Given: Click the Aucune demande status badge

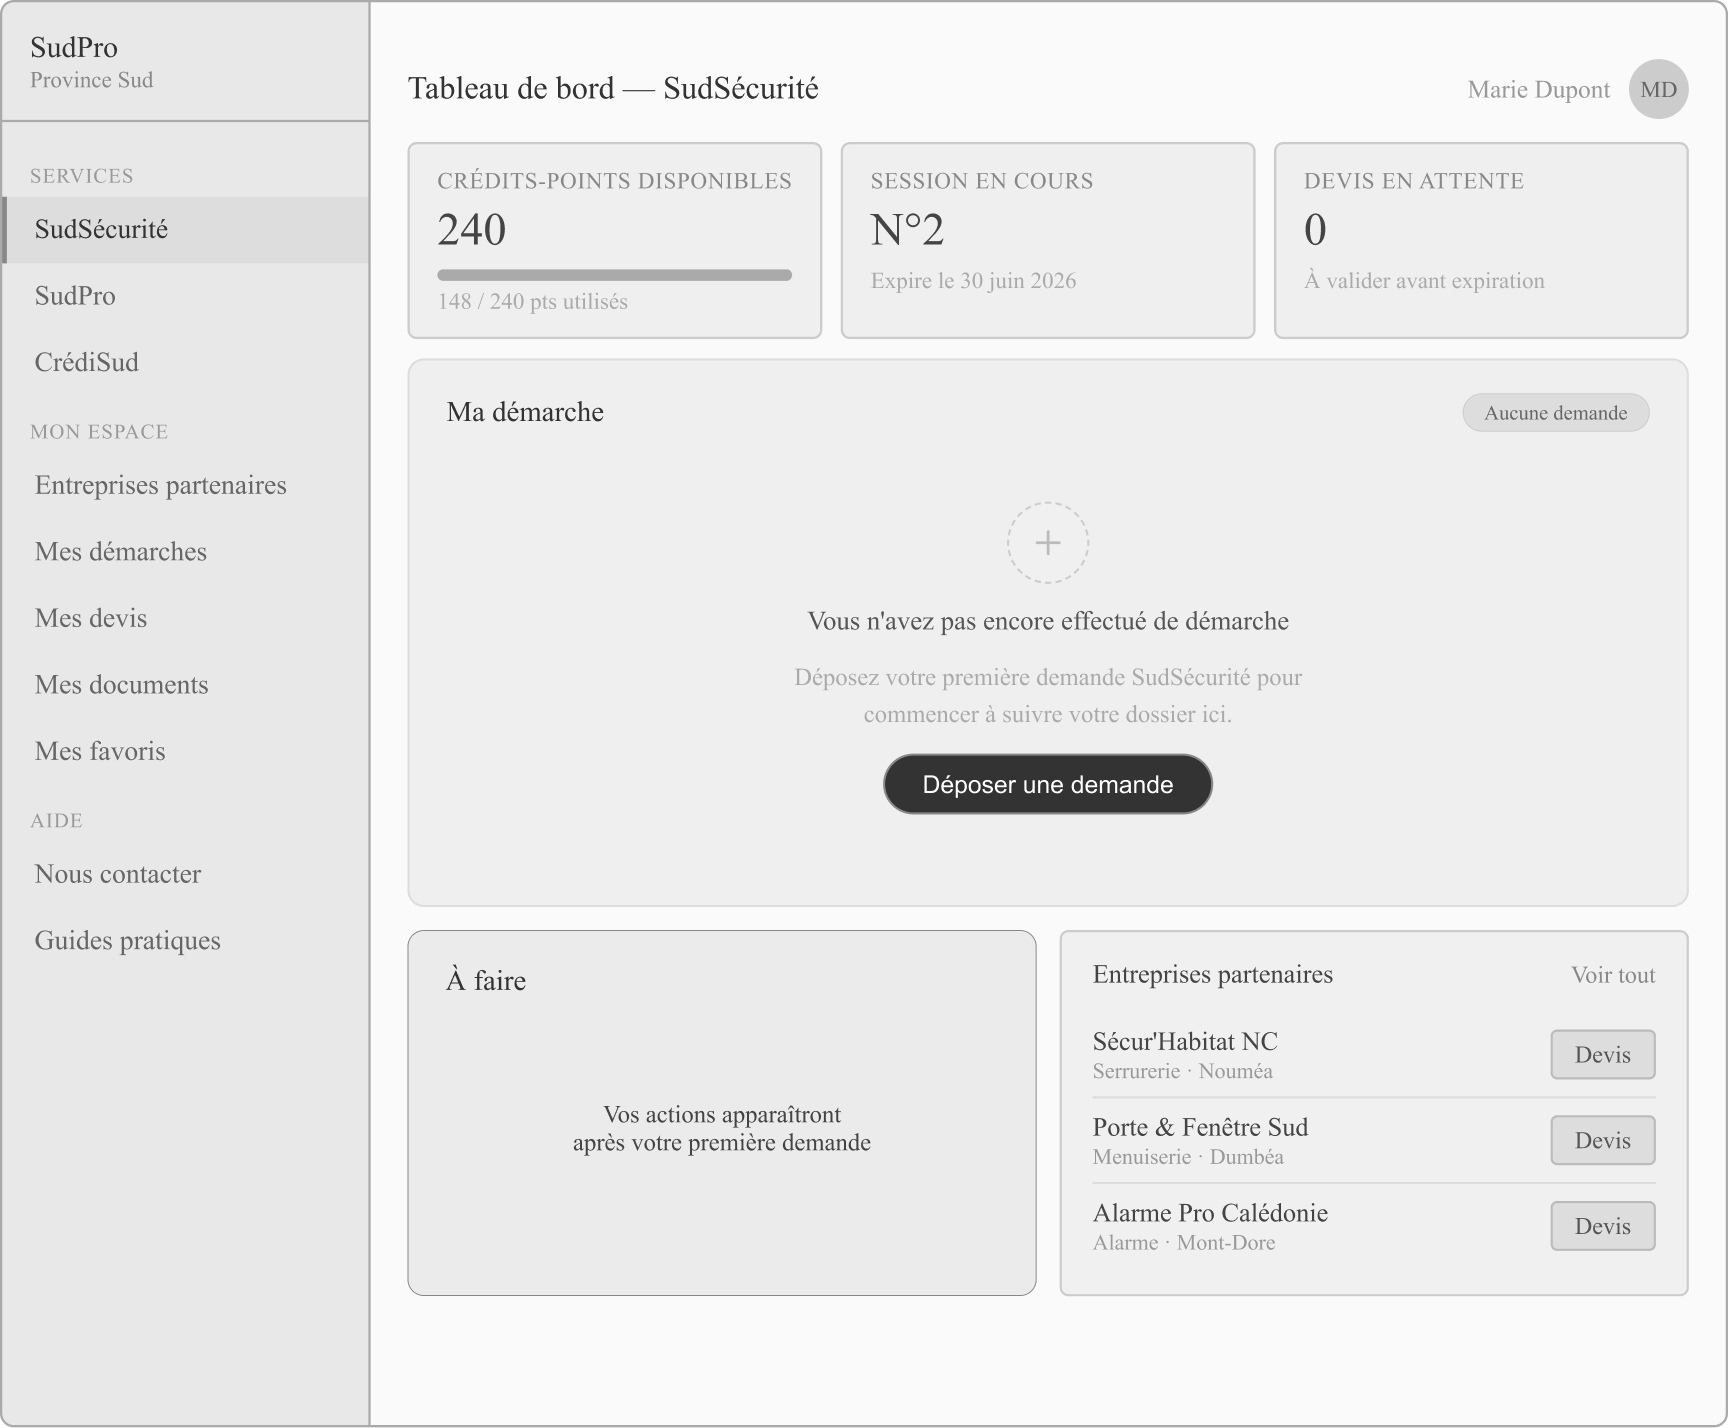Looking at the screenshot, I should click(x=1555, y=413).
